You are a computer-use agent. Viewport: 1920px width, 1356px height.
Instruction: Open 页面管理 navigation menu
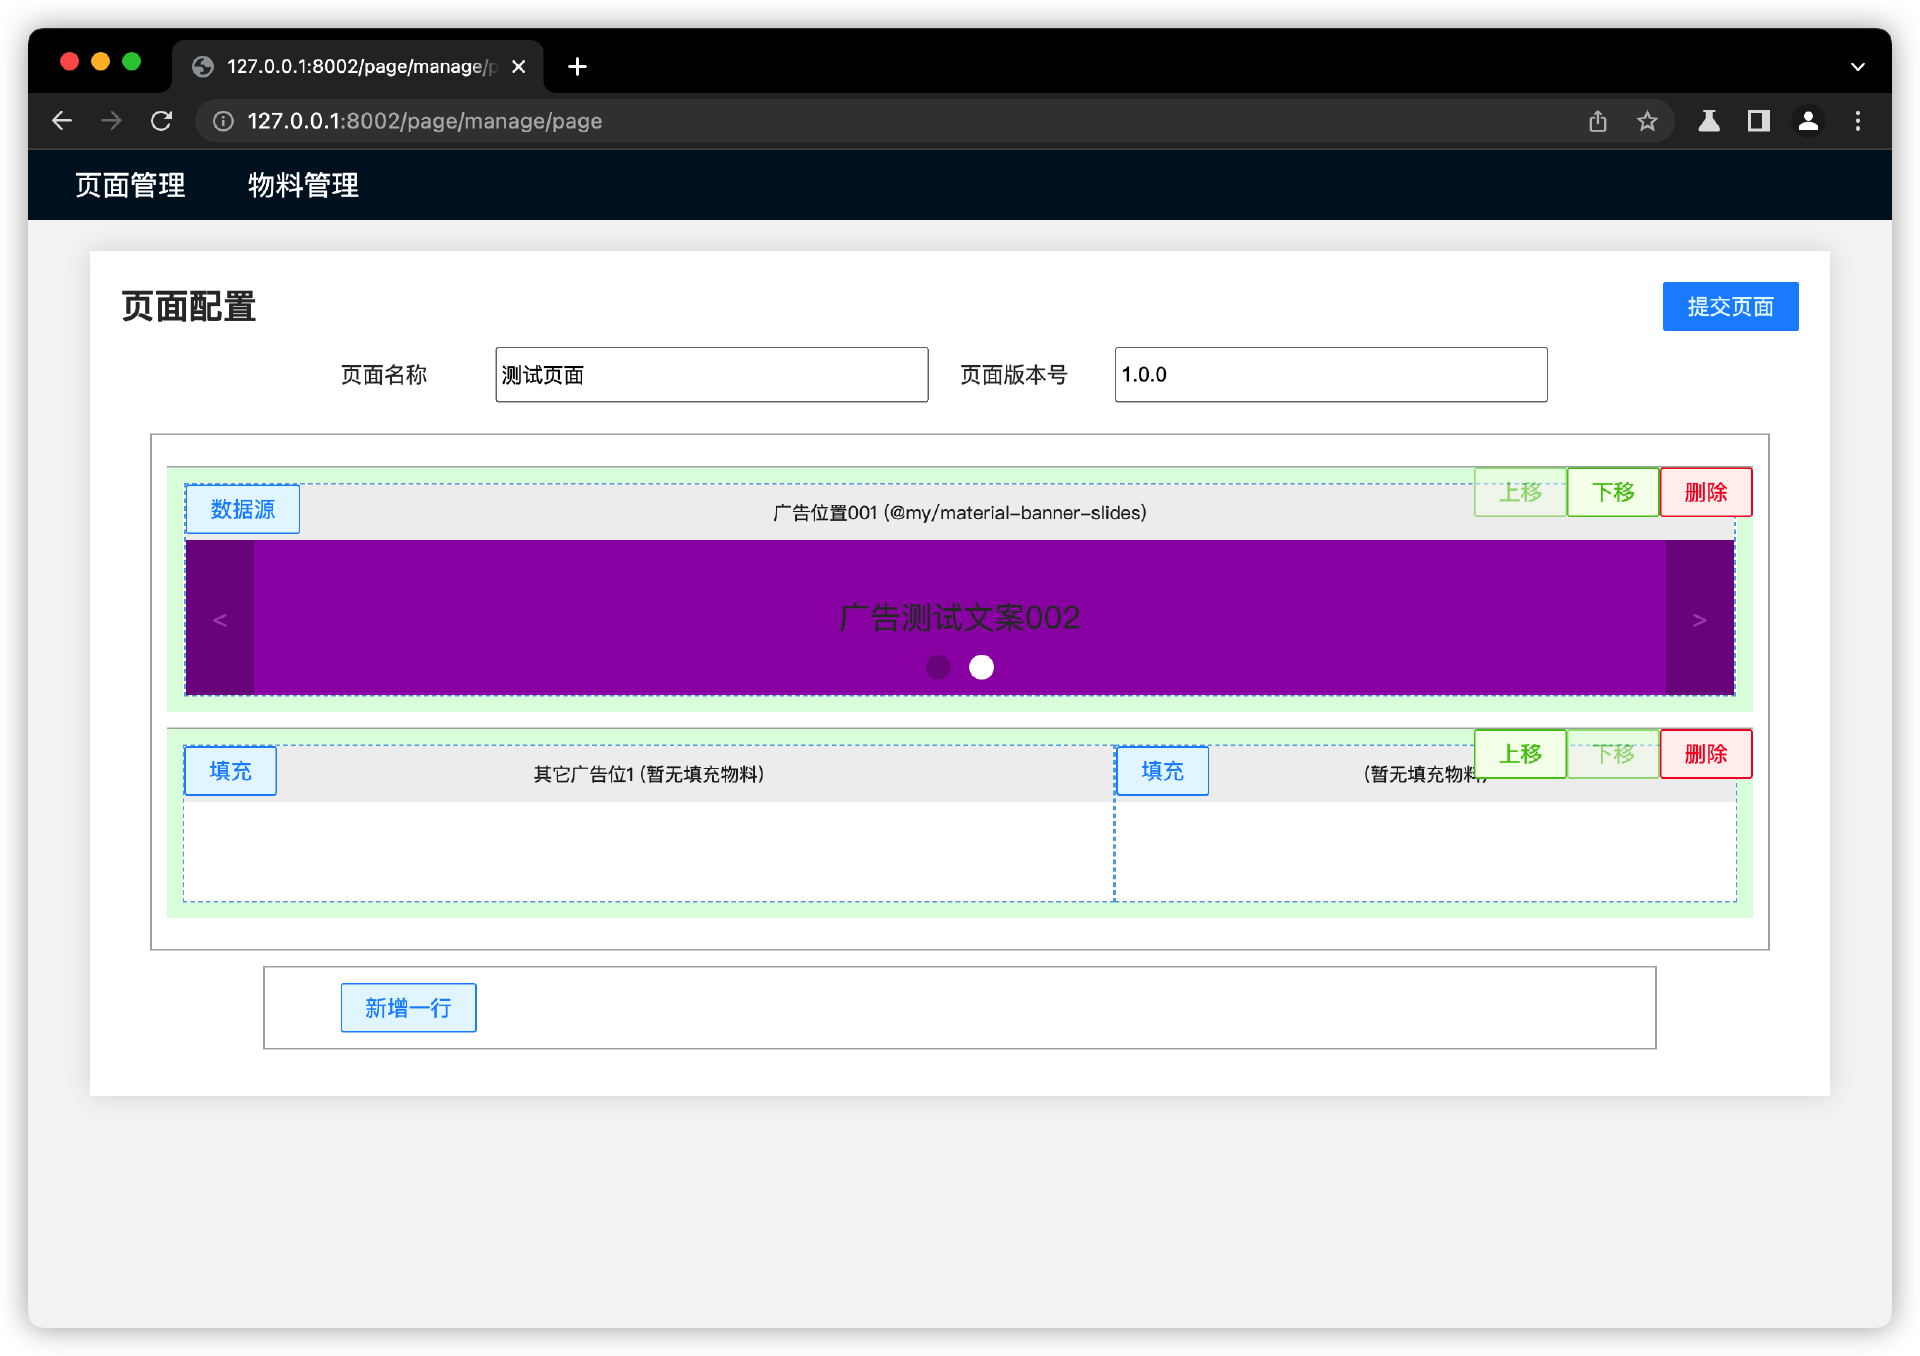130,185
